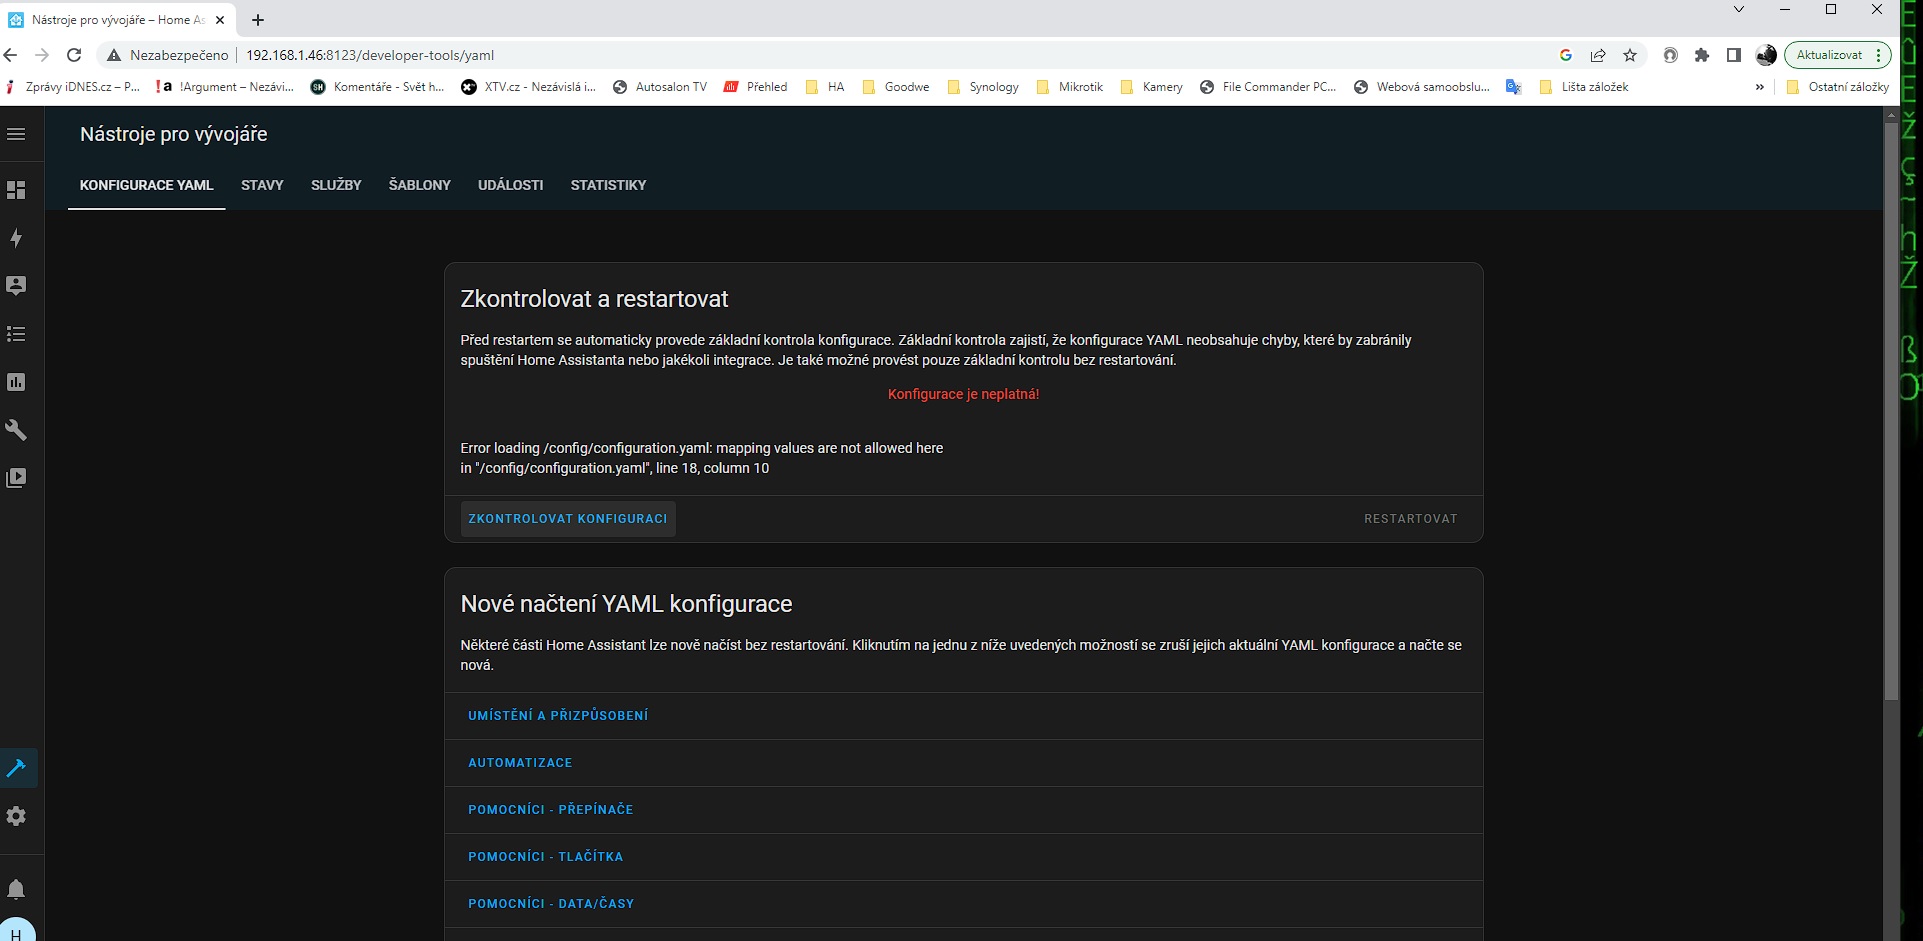The height and width of the screenshot is (941, 1923).
Task: Click the Google icon in address bar
Action: 1566,55
